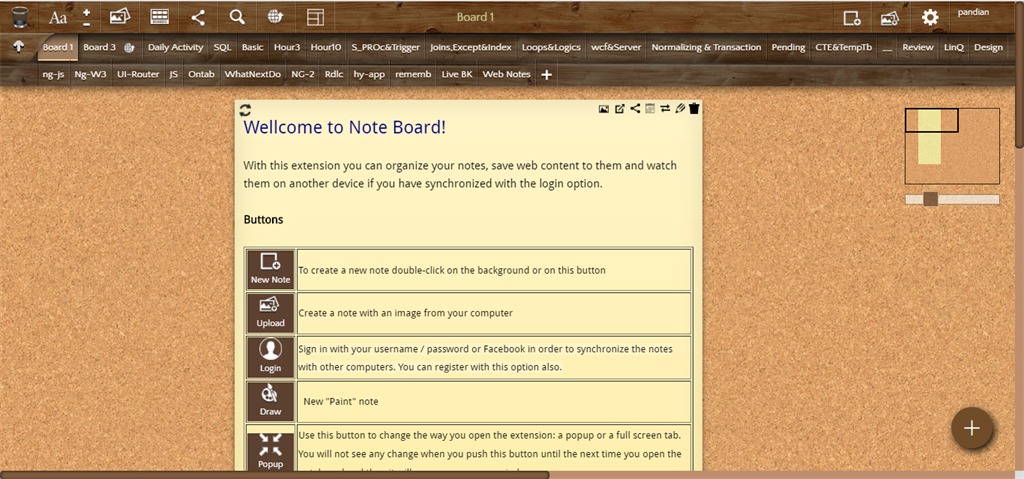Viewport: 1024px width, 479px height.
Task: Click the Upload button in the table
Action: [270, 313]
